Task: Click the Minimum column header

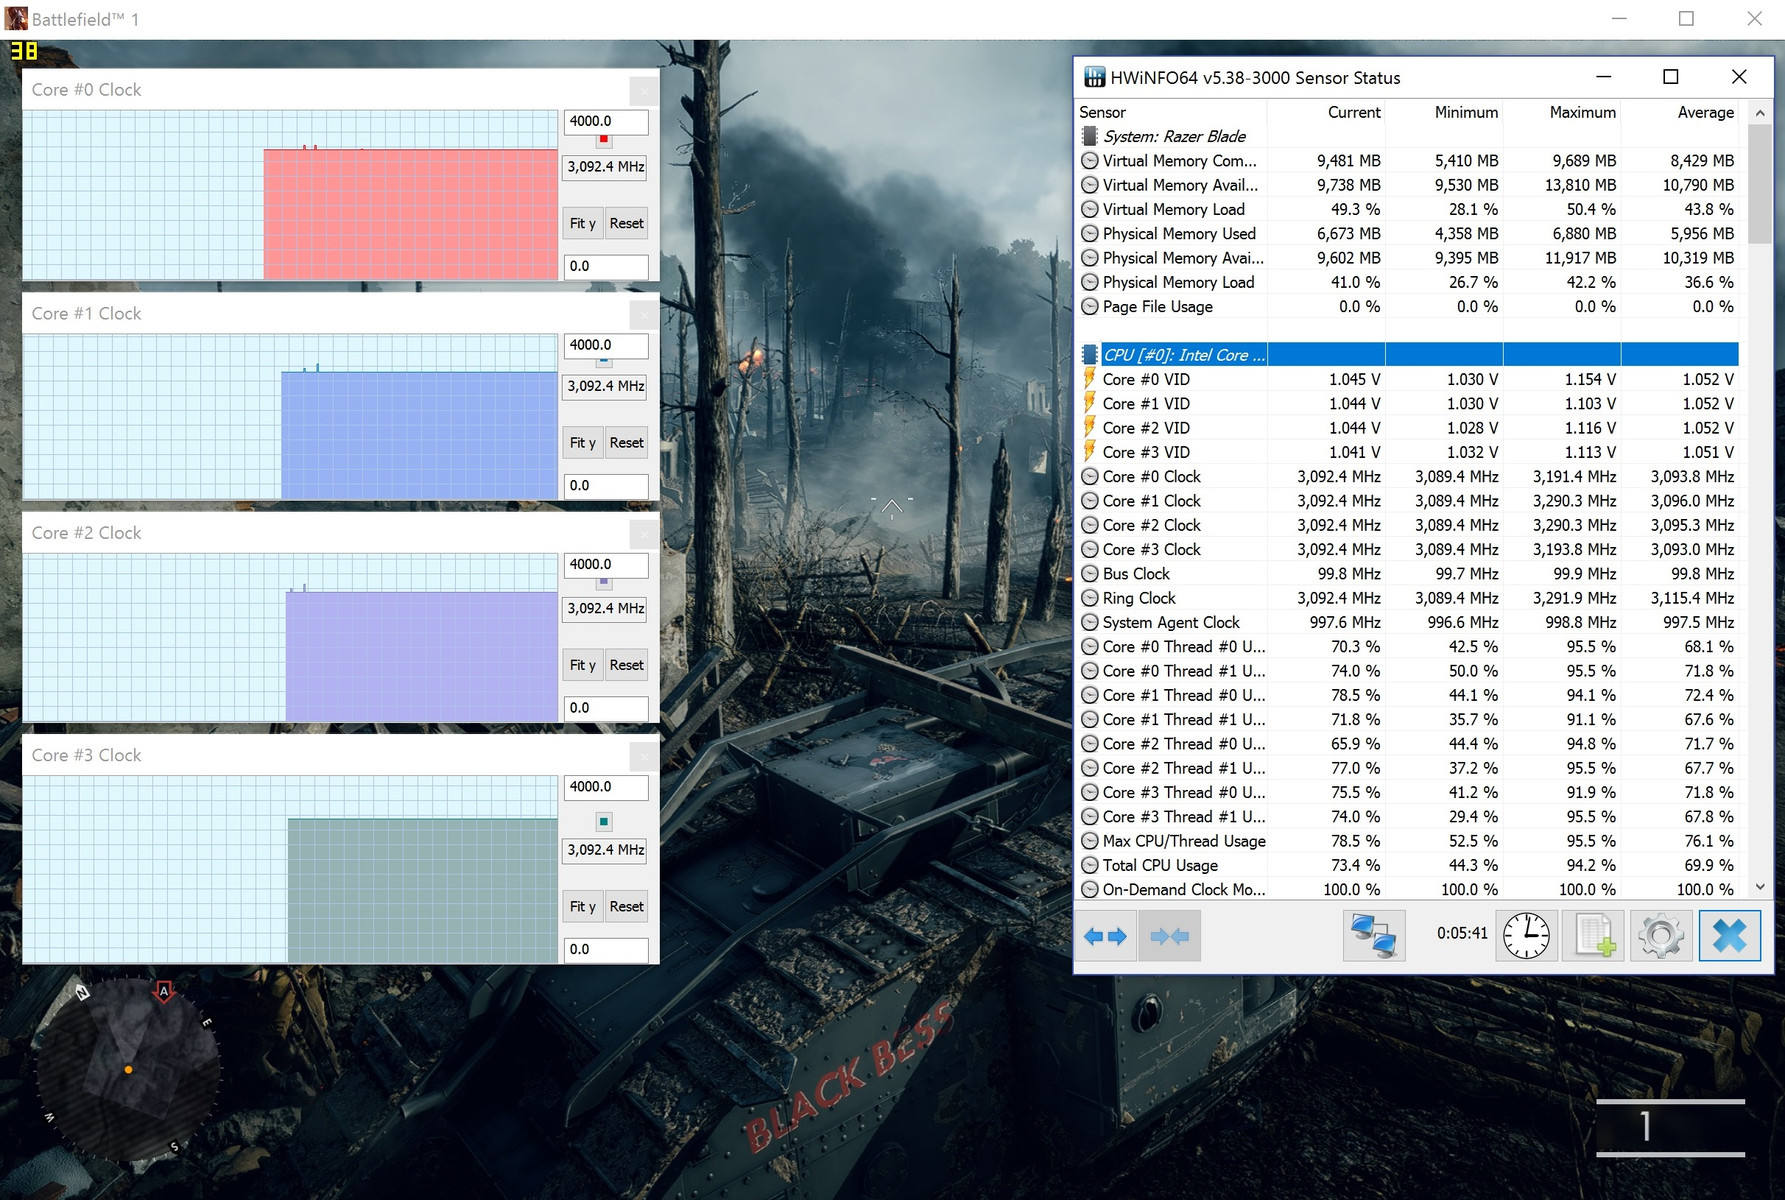Action: click(x=1444, y=112)
